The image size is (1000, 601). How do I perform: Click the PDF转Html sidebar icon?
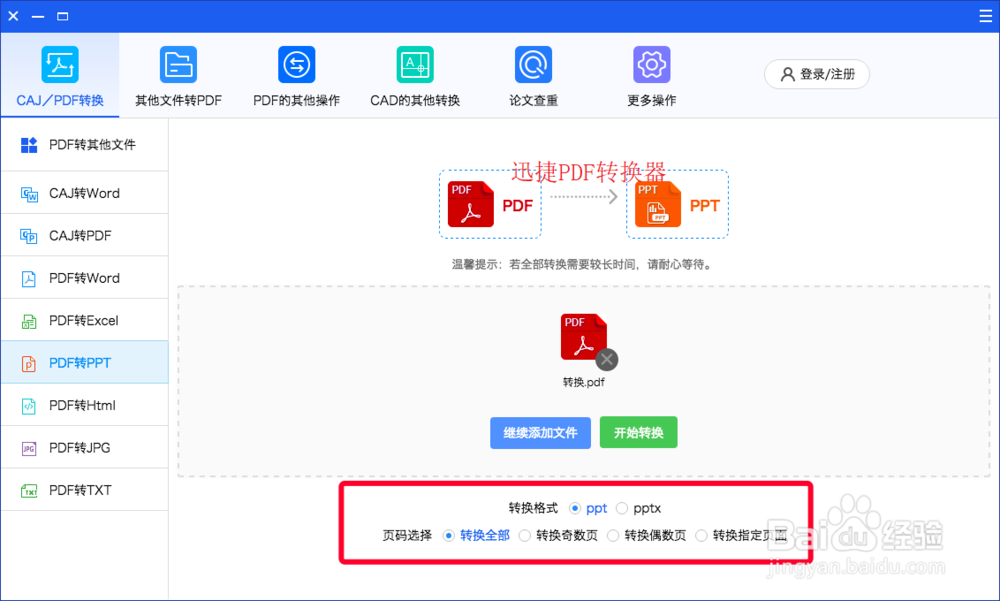pyautogui.click(x=29, y=406)
